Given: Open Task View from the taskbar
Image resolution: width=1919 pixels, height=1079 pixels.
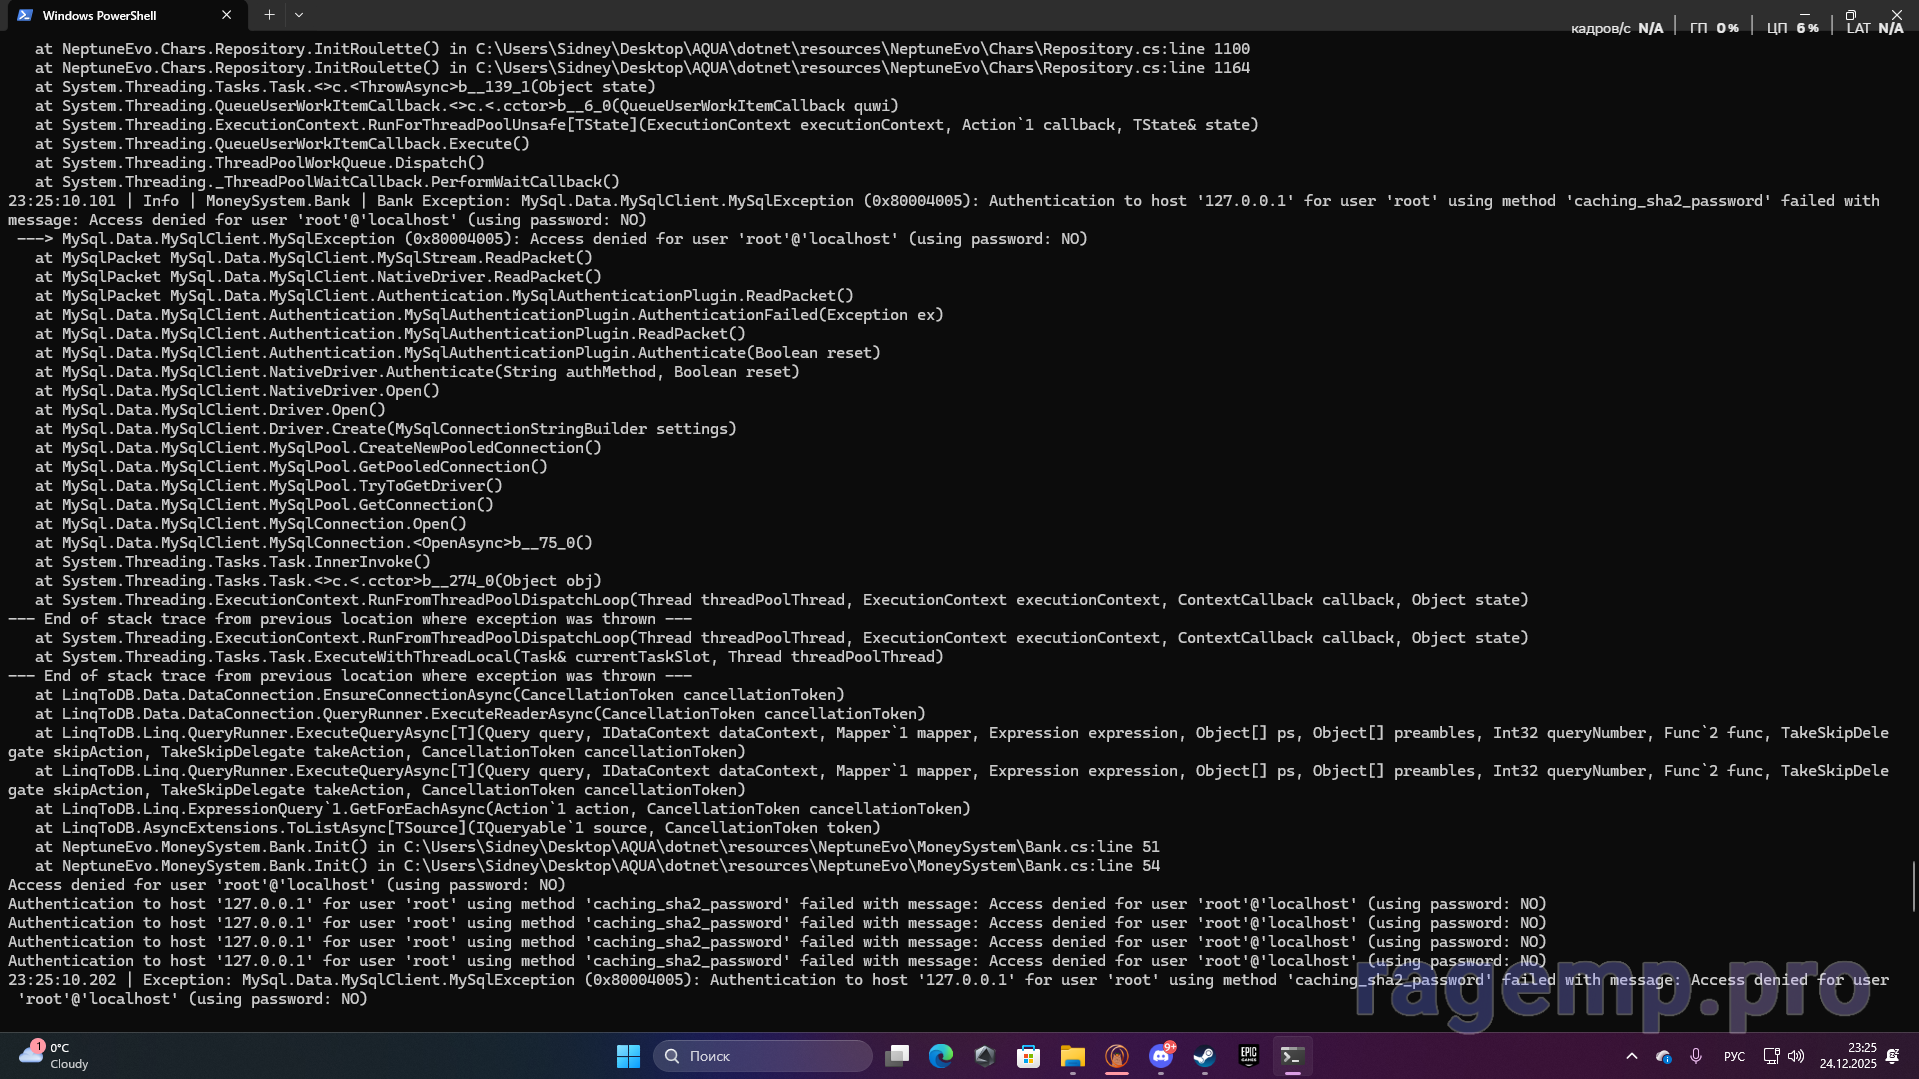Looking at the screenshot, I should (x=897, y=1056).
